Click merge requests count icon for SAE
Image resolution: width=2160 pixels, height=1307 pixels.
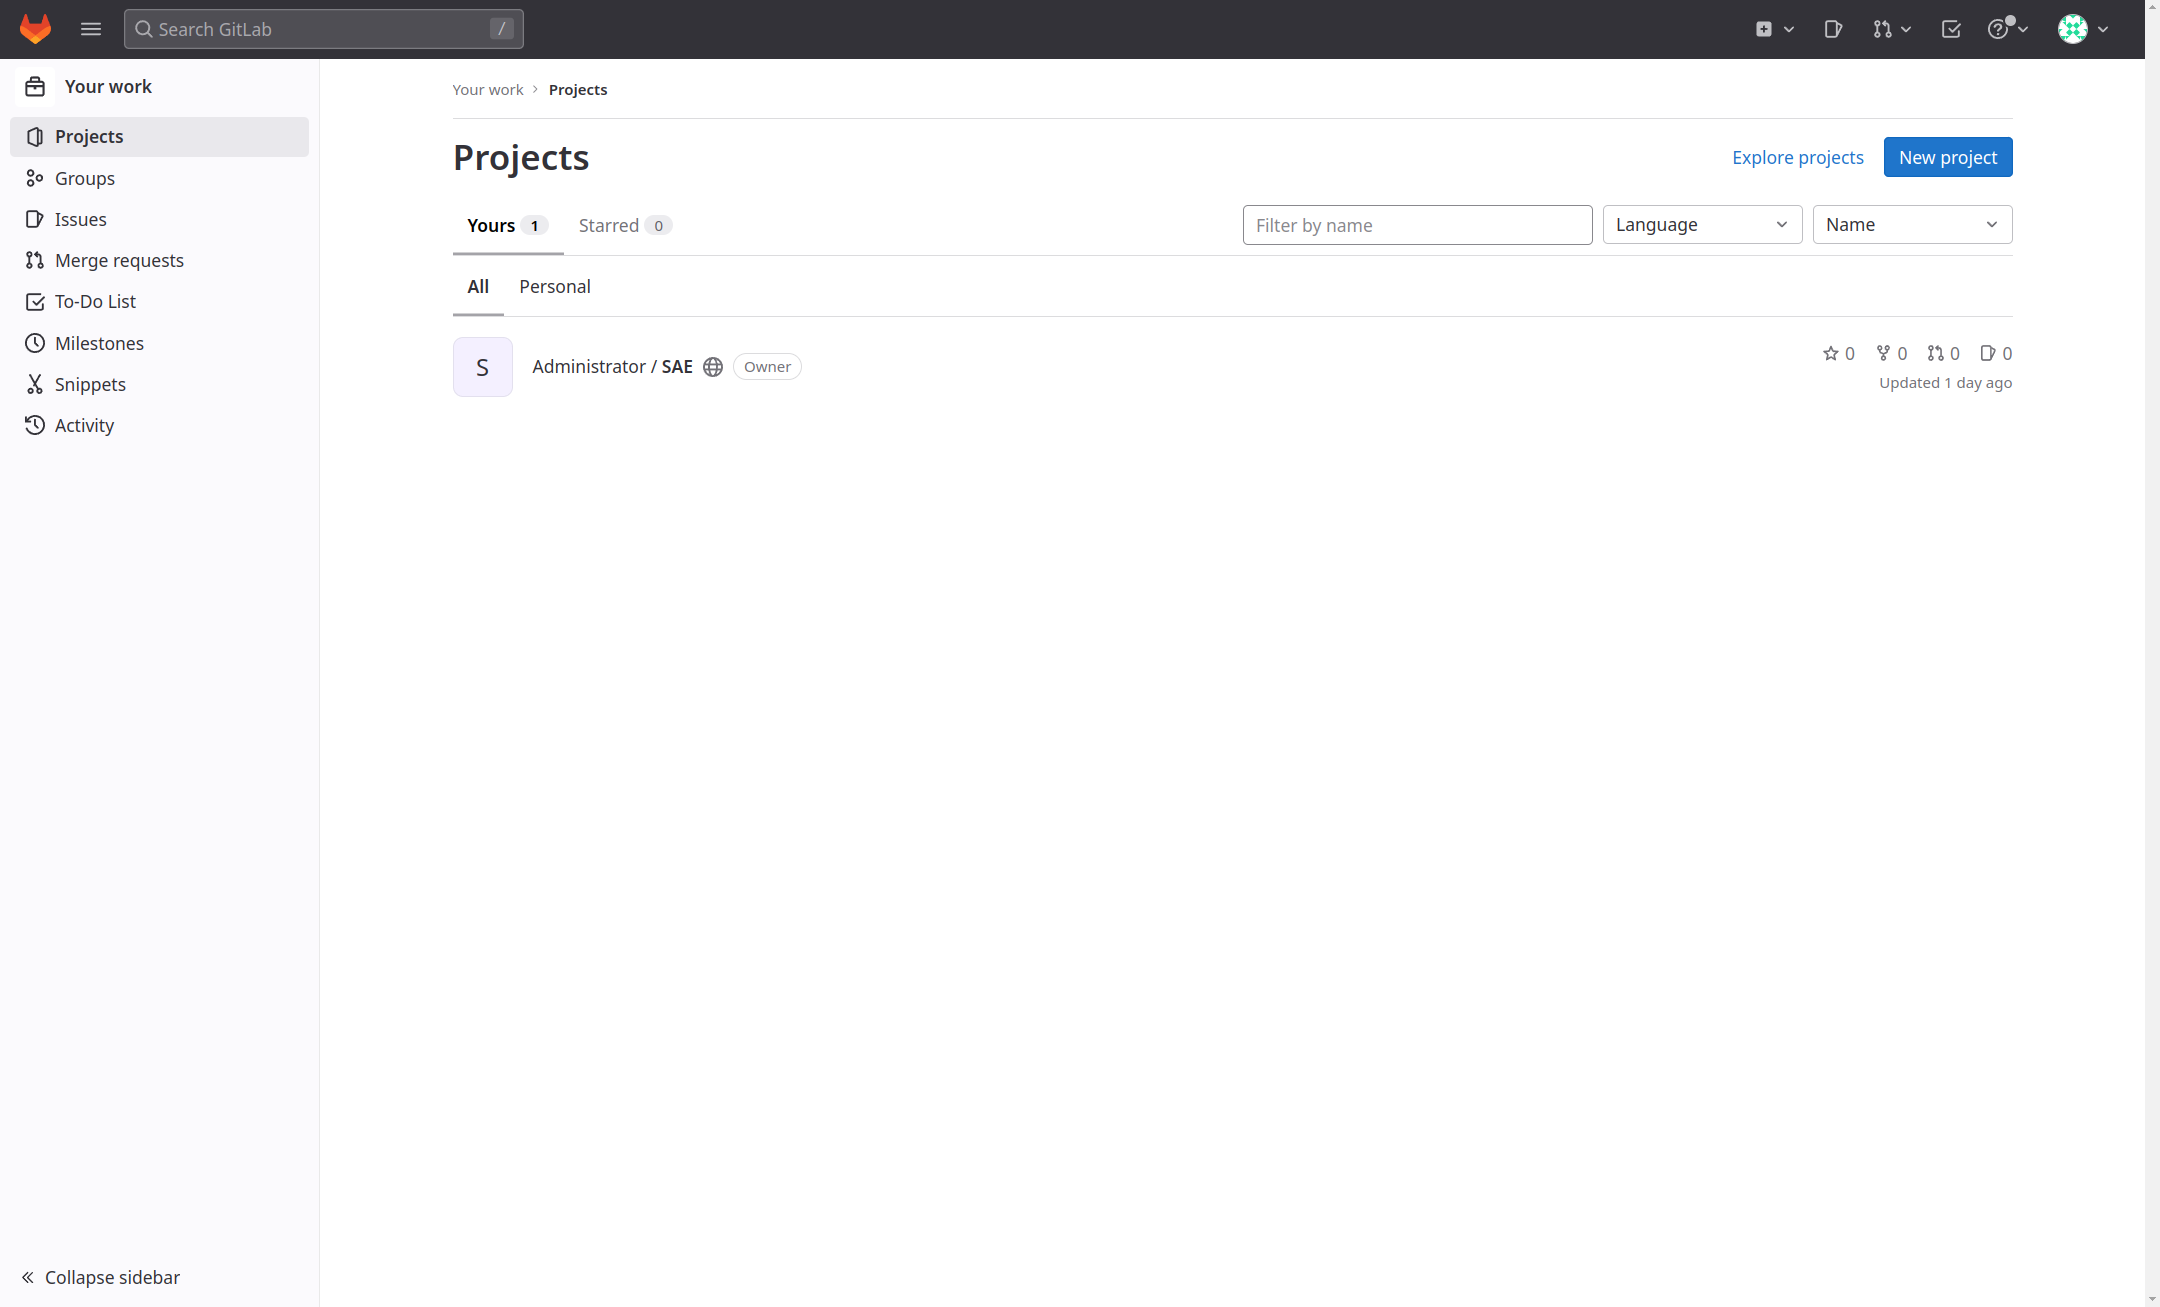(x=1936, y=353)
